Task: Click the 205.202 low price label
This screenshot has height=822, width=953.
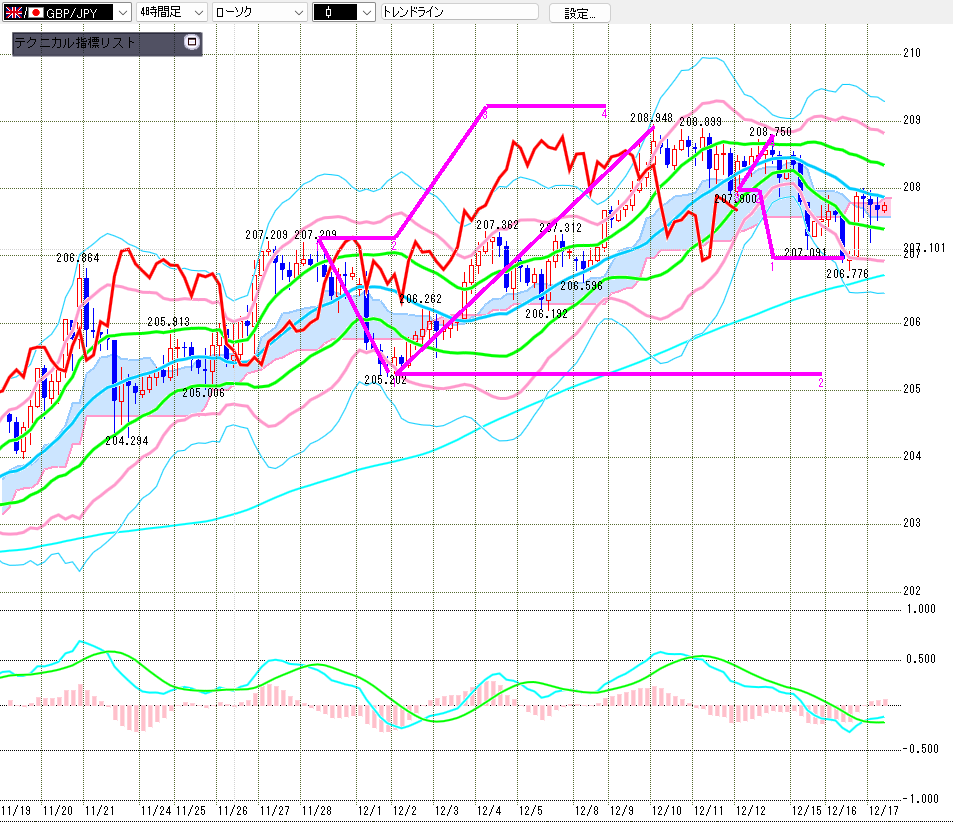Action: (x=384, y=380)
